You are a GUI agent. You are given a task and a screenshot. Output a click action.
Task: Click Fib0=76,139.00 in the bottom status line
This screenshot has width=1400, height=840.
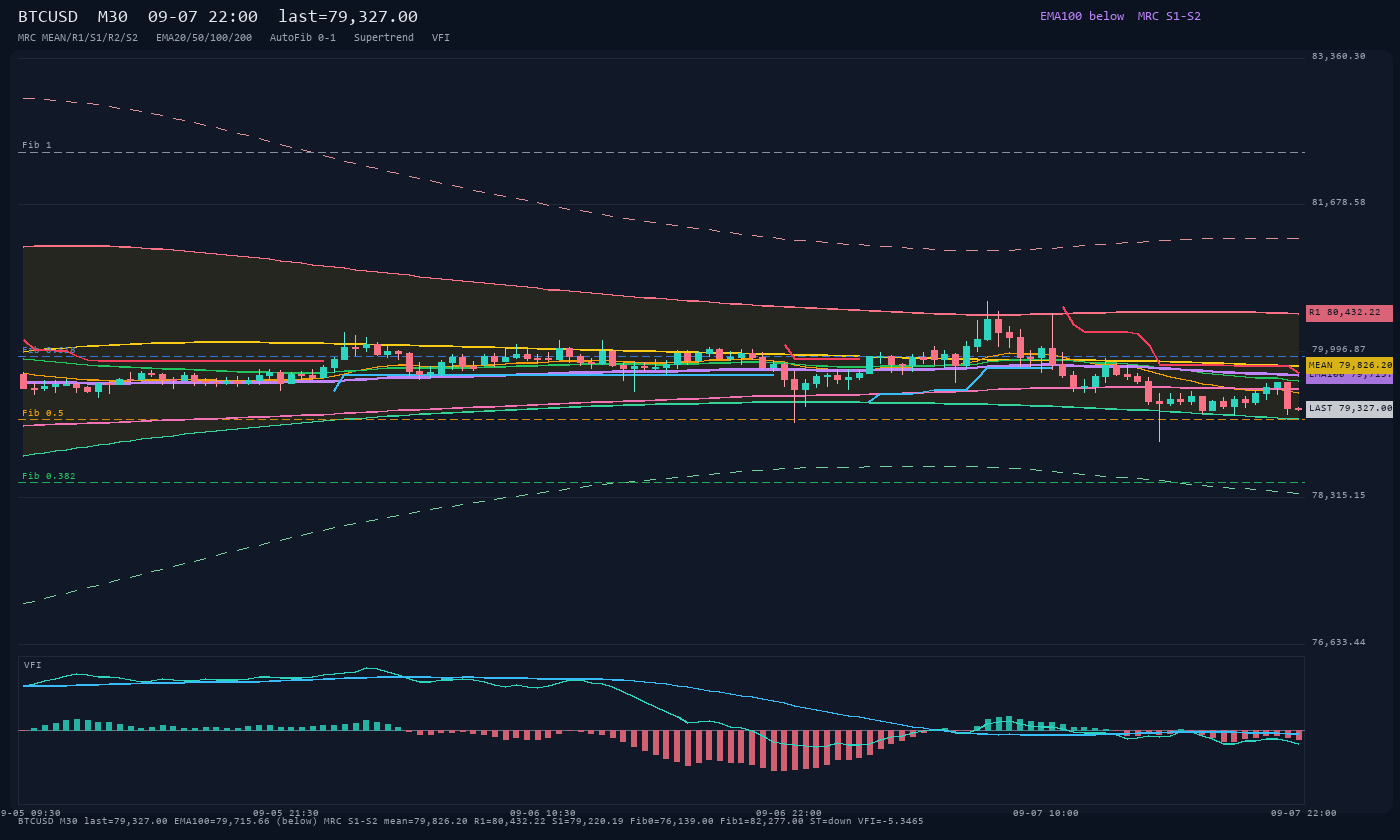(x=672, y=821)
